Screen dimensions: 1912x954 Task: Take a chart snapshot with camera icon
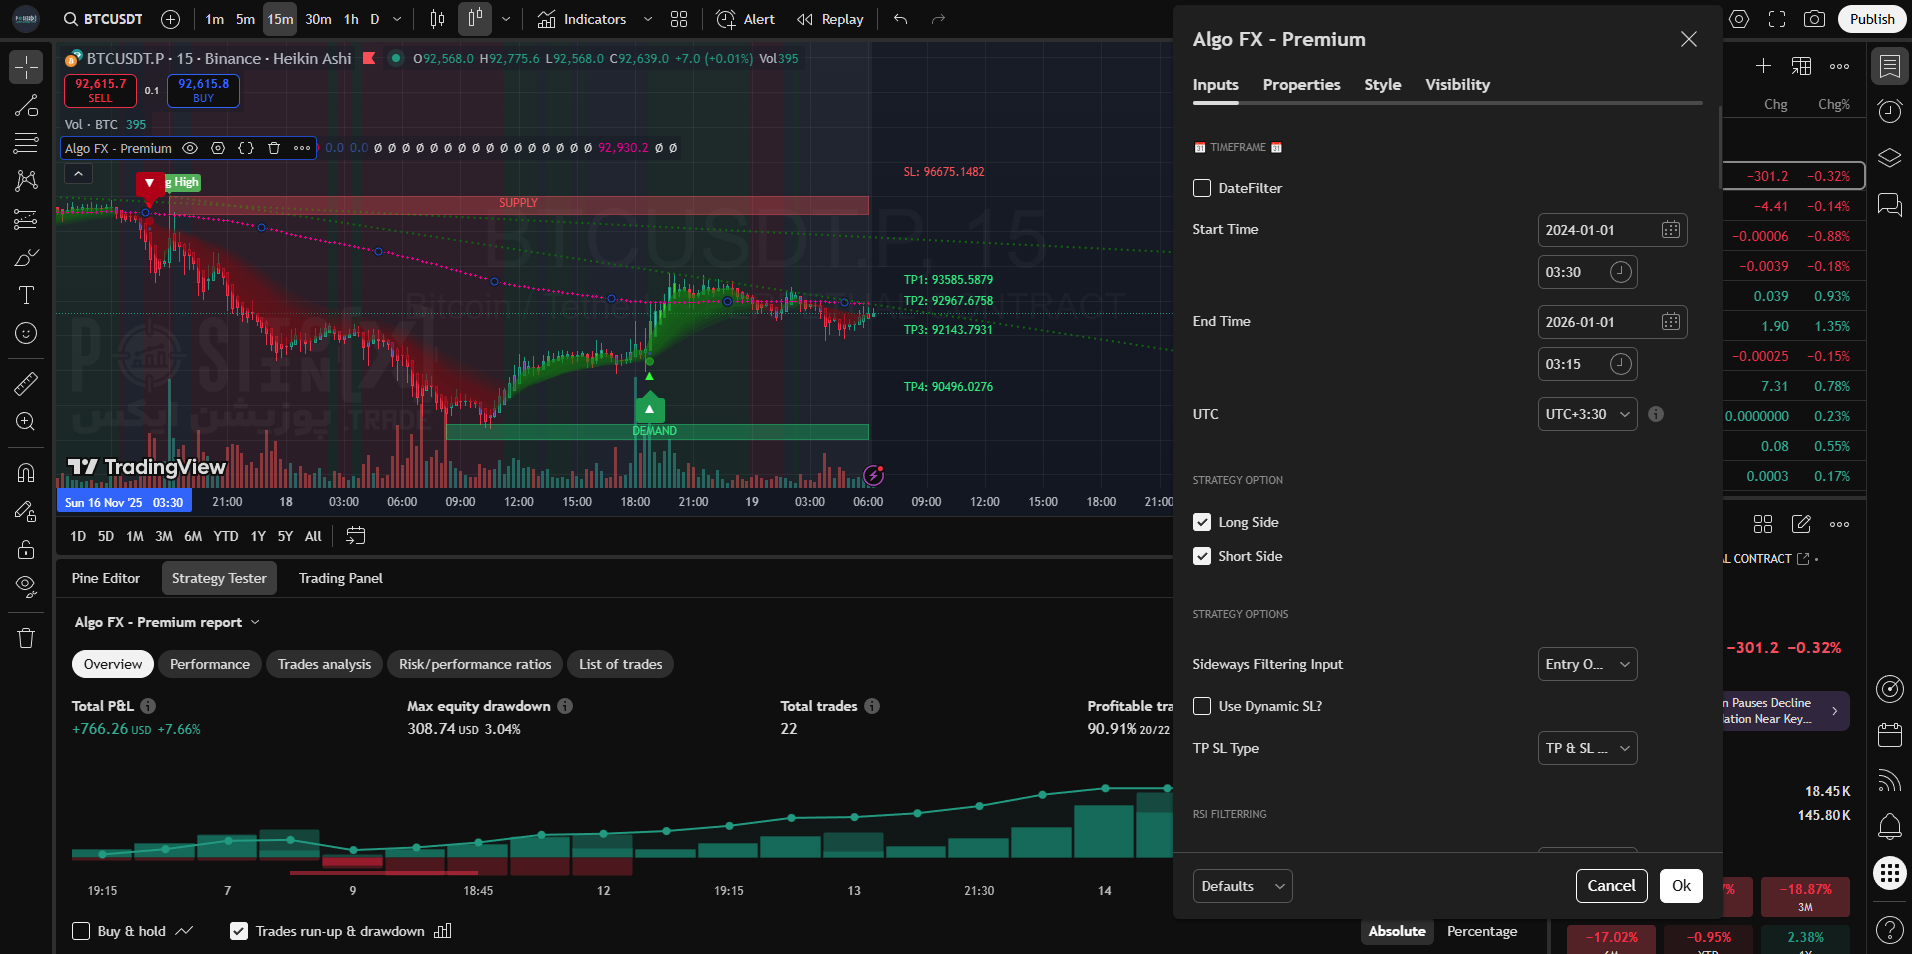click(1813, 19)
